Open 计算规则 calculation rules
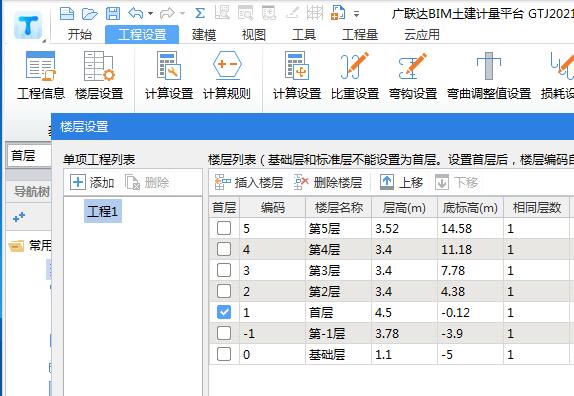 coord(227,76)
